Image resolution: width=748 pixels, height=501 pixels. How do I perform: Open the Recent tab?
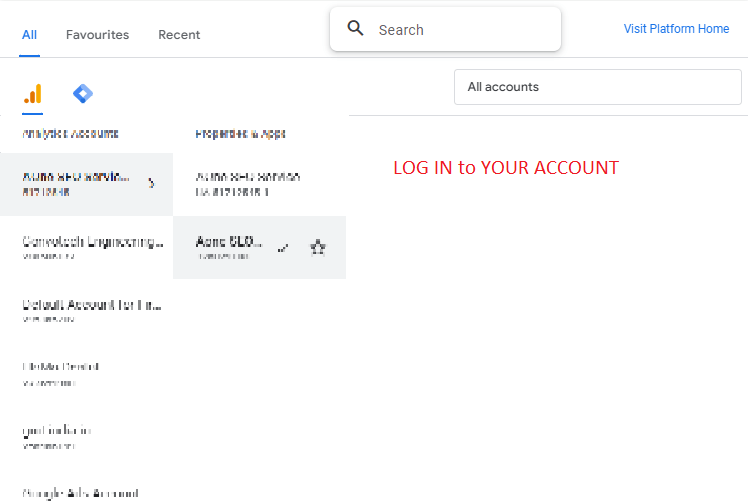click(x=179, y=35)
